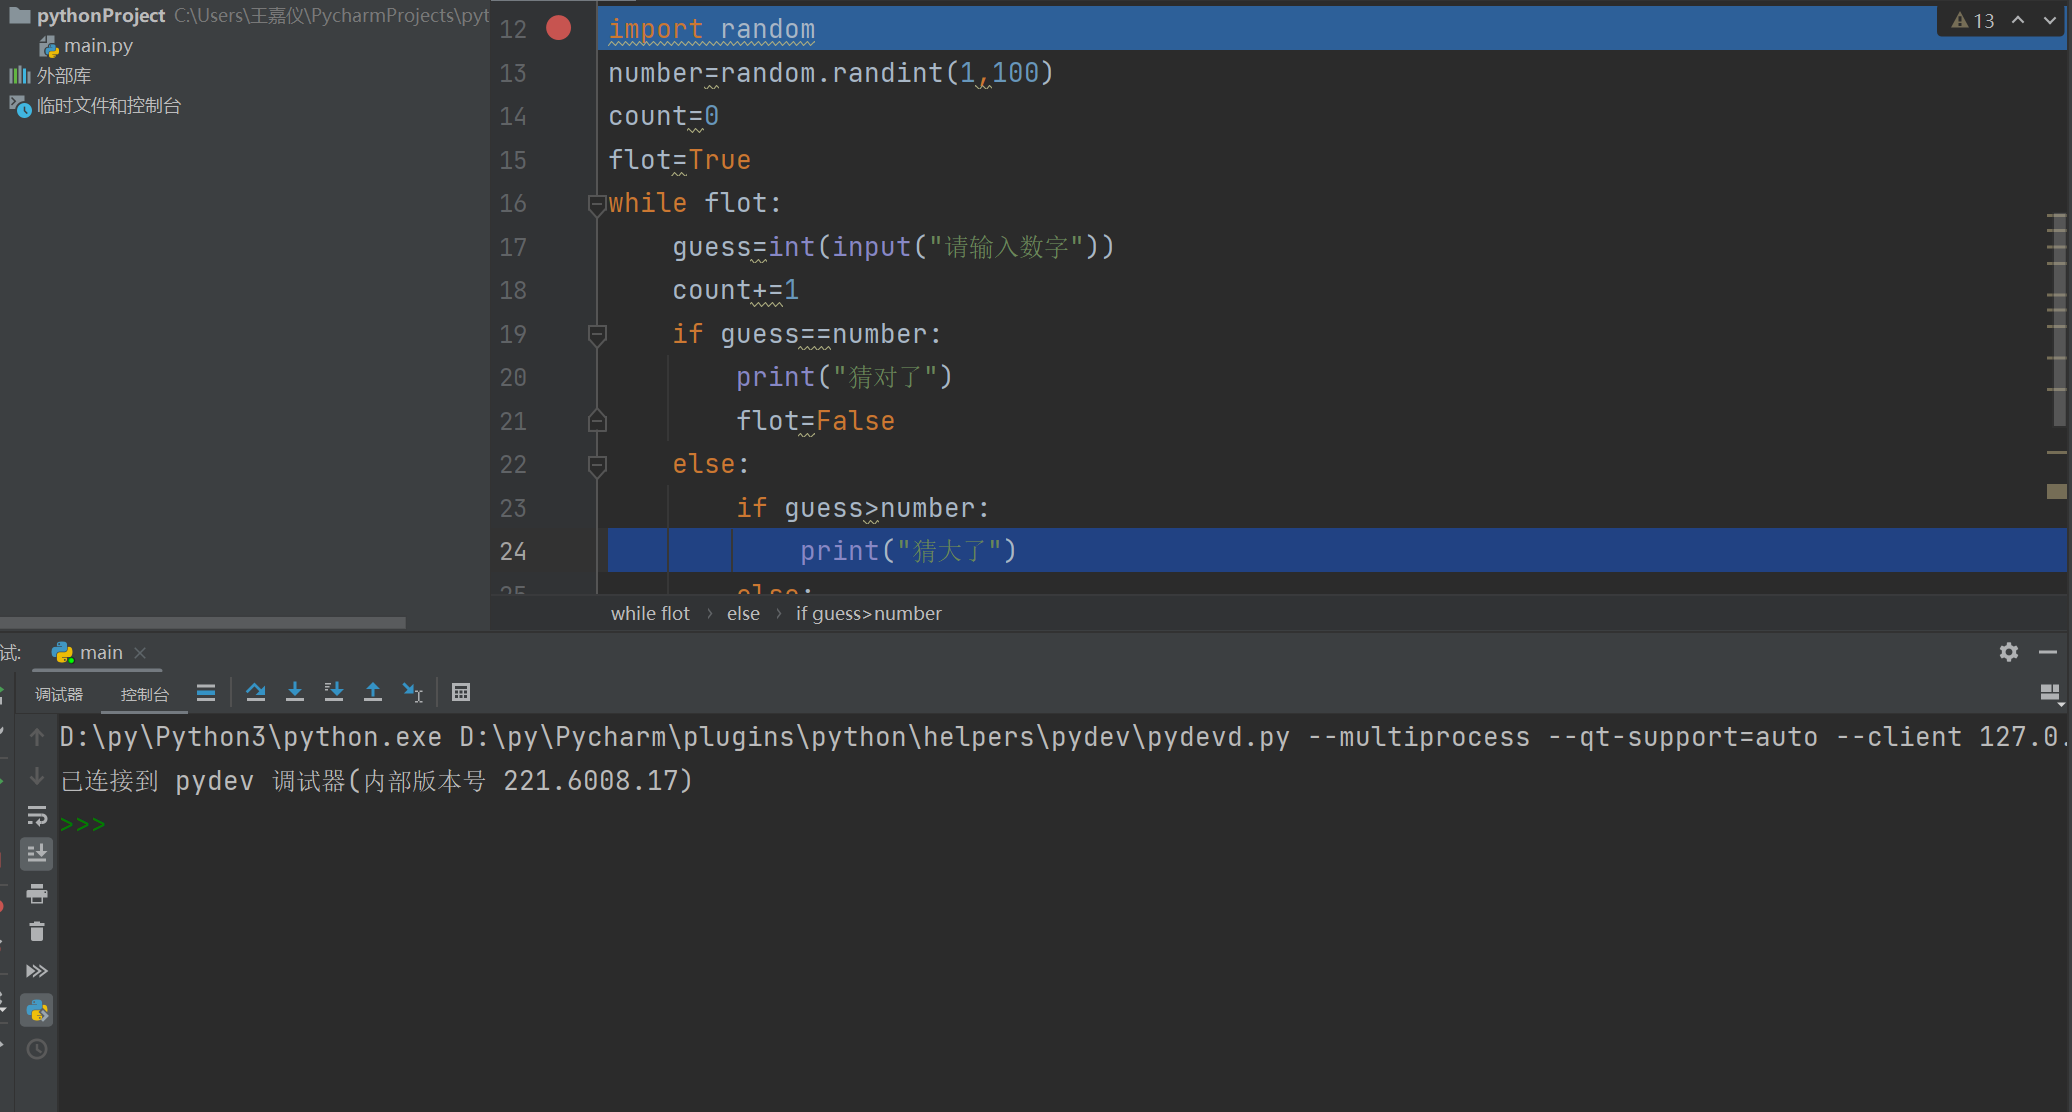Click the Run to Cursor icon

coord(413,692)
